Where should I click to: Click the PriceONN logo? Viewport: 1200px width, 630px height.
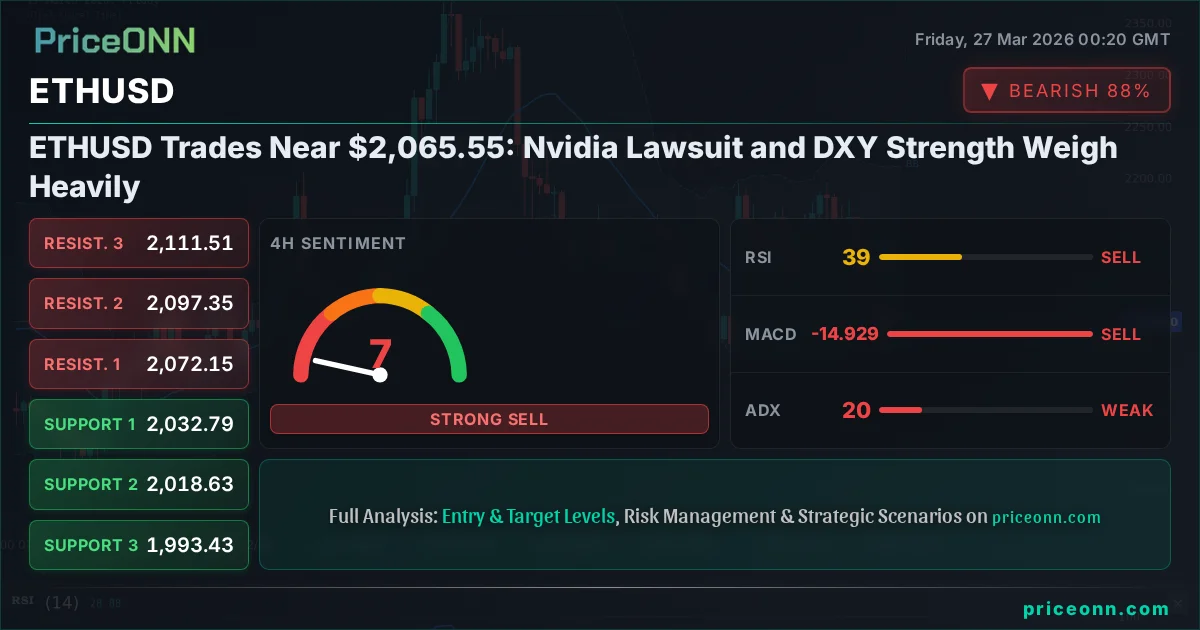pos(113,41)
